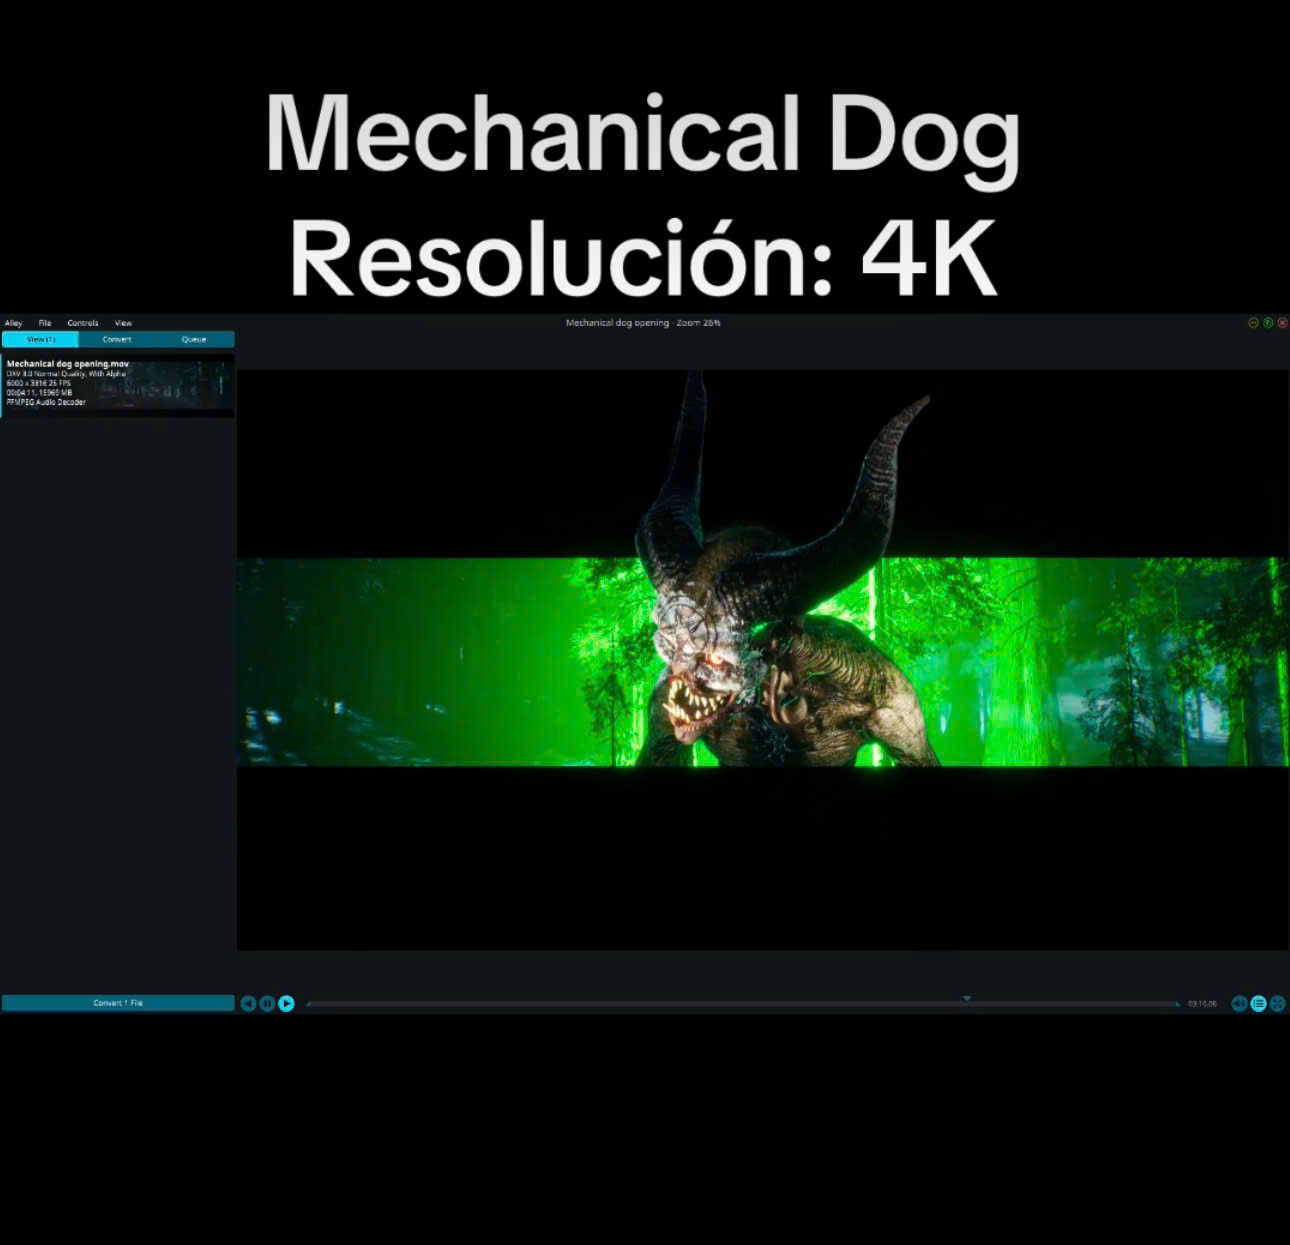Toggle the file list panel icon

1258,1003
